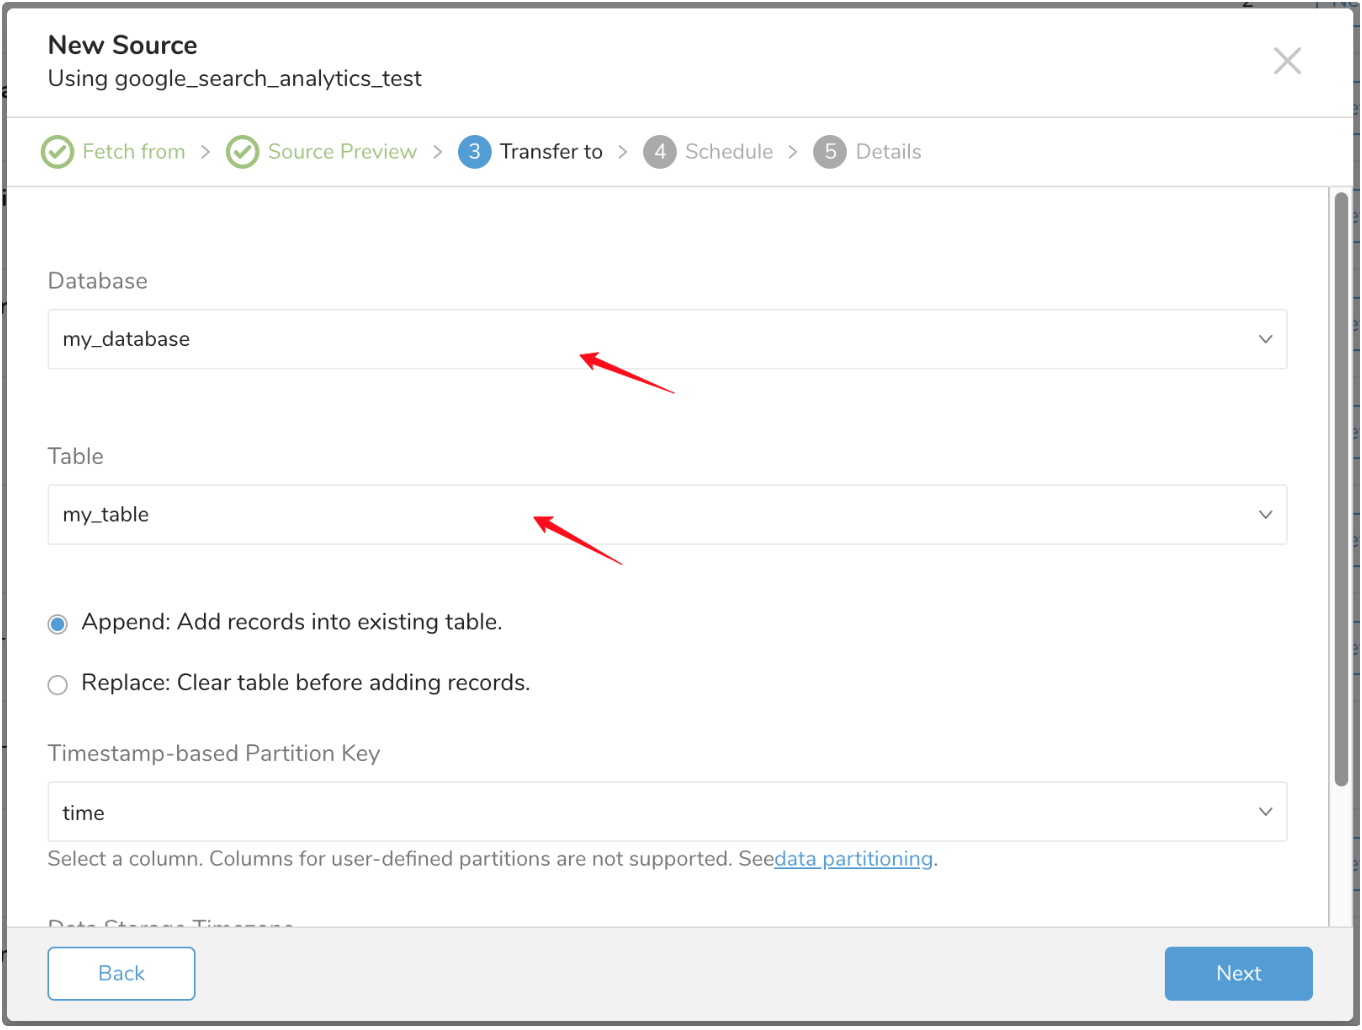Screen dimensions: 1362x1030
Task: Select the Append records radio option
Action: point(58,624)
